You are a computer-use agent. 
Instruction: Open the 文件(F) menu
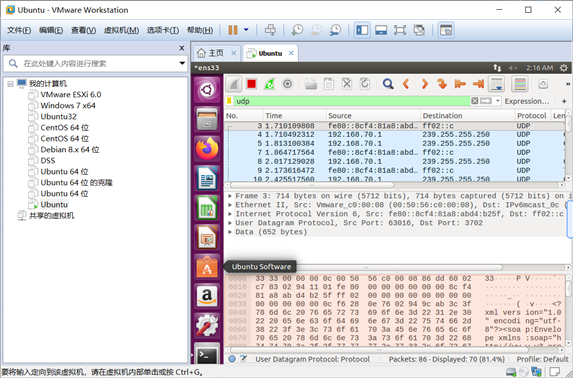click(19, 30)
